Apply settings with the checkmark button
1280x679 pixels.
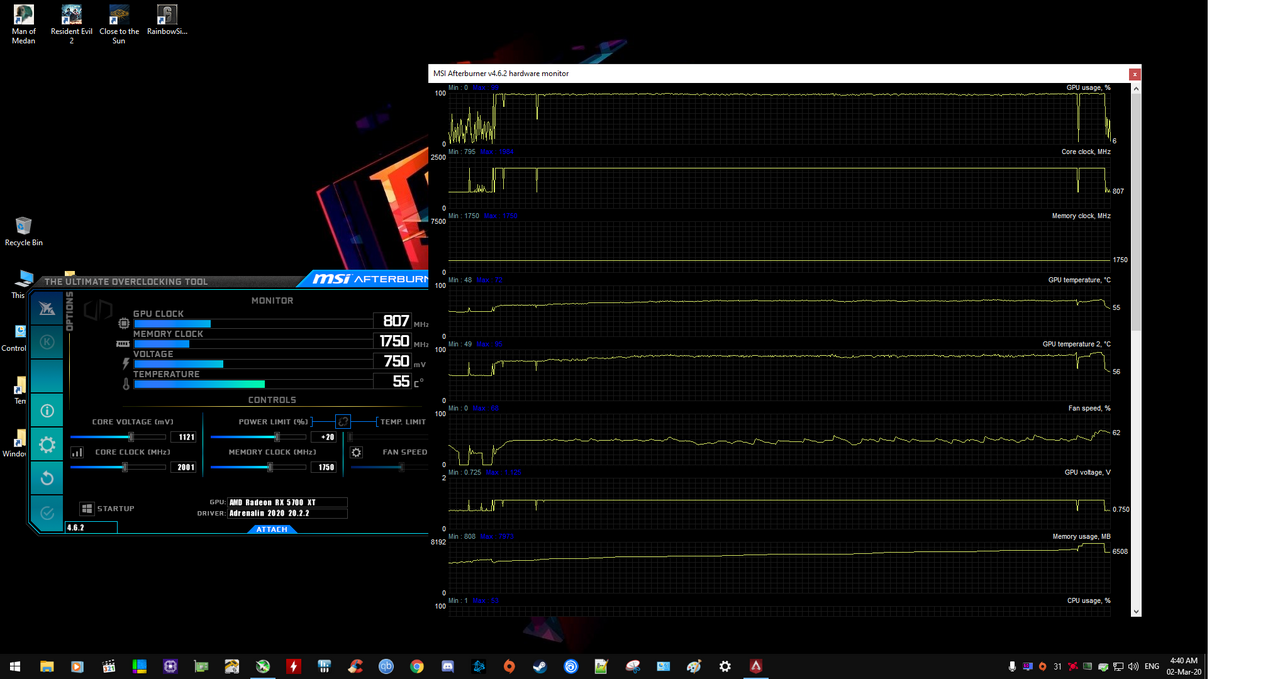pyautogui.click(x=46, y=512)
